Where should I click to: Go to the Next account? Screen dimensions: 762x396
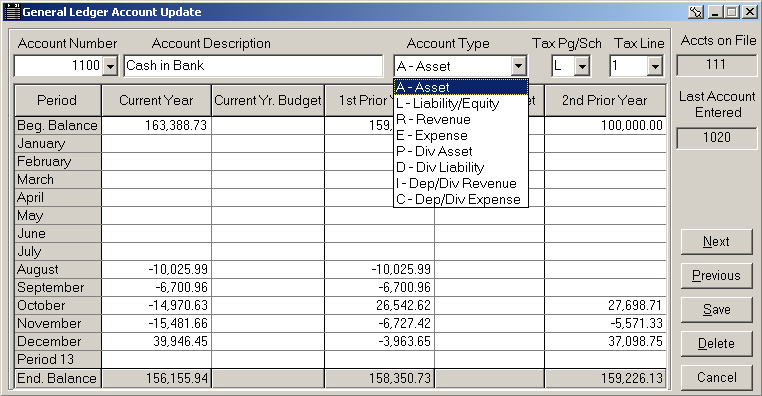click(716, 242)
